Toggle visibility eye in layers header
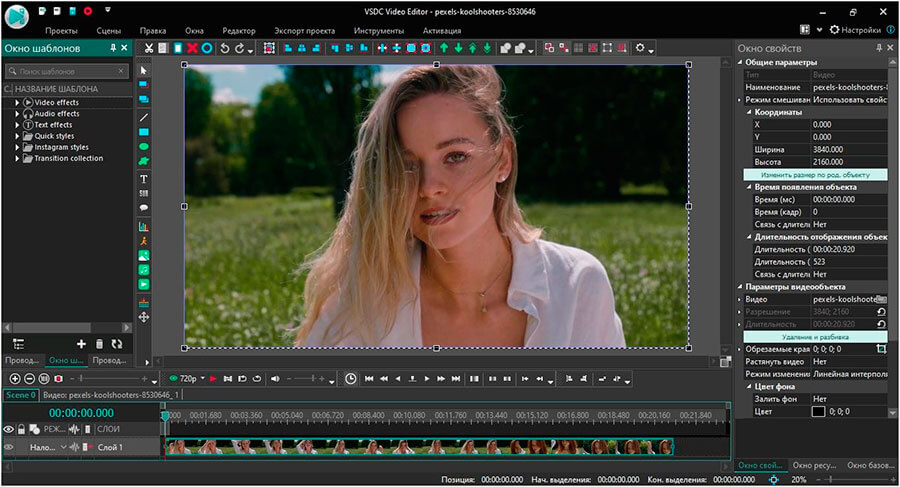Screen dimensions: 900x487 (x=9, y=429)
